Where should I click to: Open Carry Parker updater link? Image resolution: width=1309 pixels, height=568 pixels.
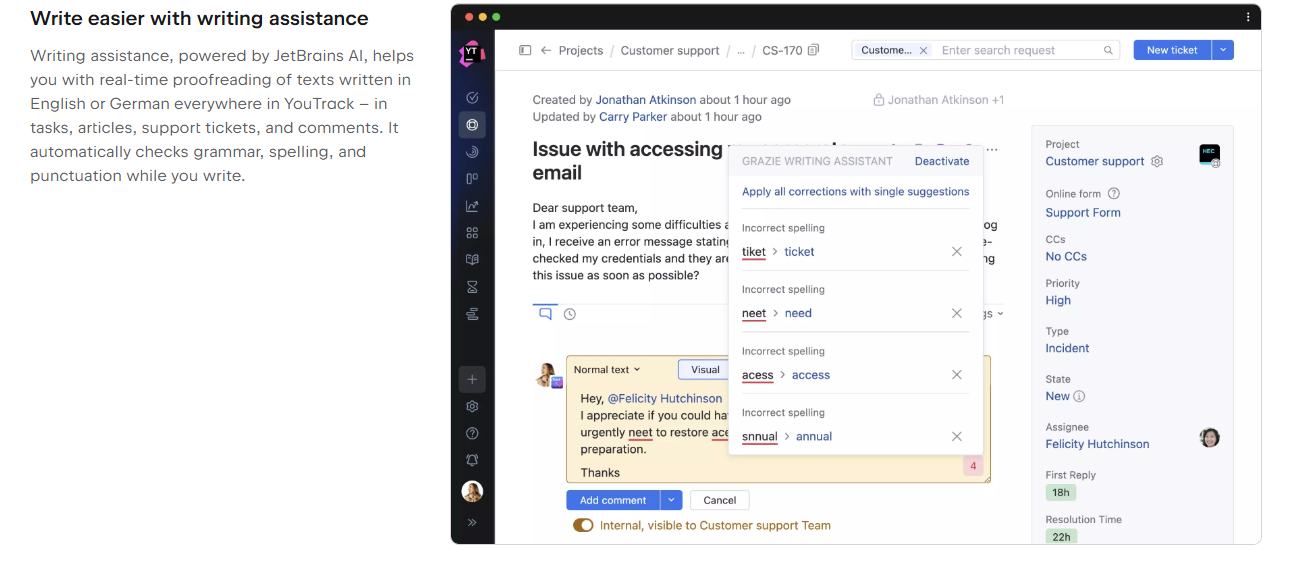[633, 117]
